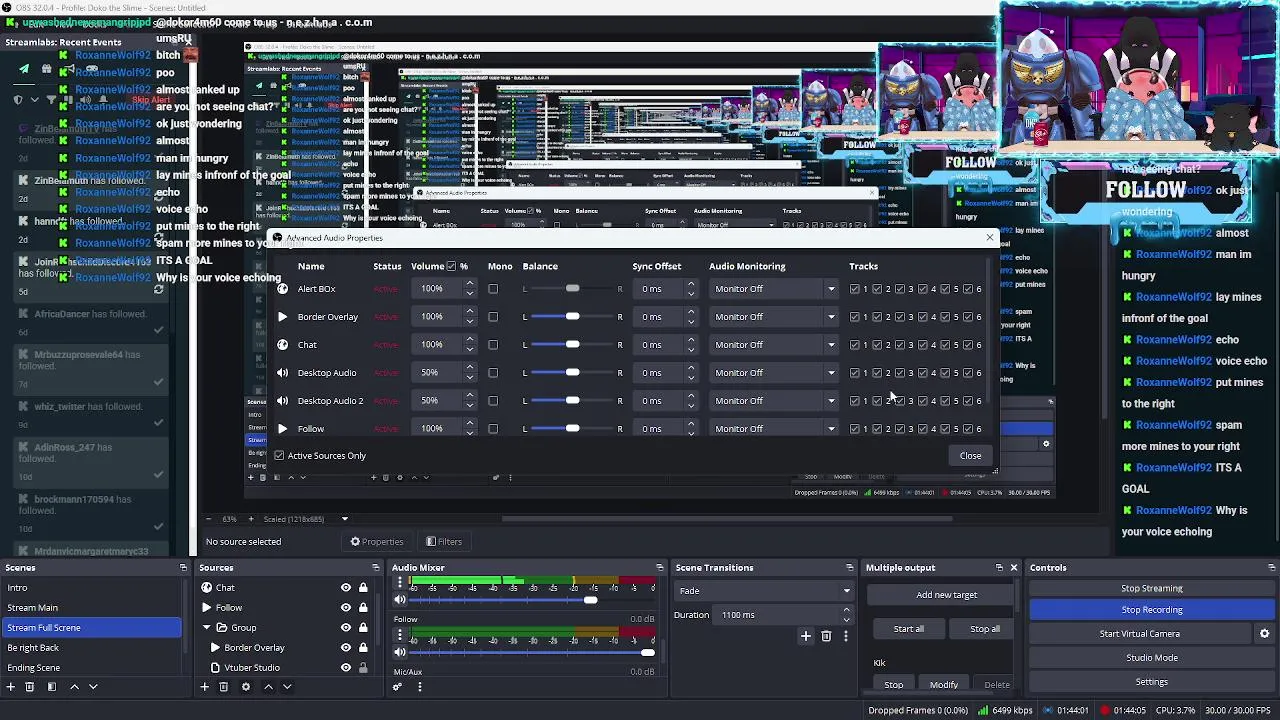Select the Be right Back scene
The width and height of the screenshot is (1280, 720).
click(x=91, y=648)
